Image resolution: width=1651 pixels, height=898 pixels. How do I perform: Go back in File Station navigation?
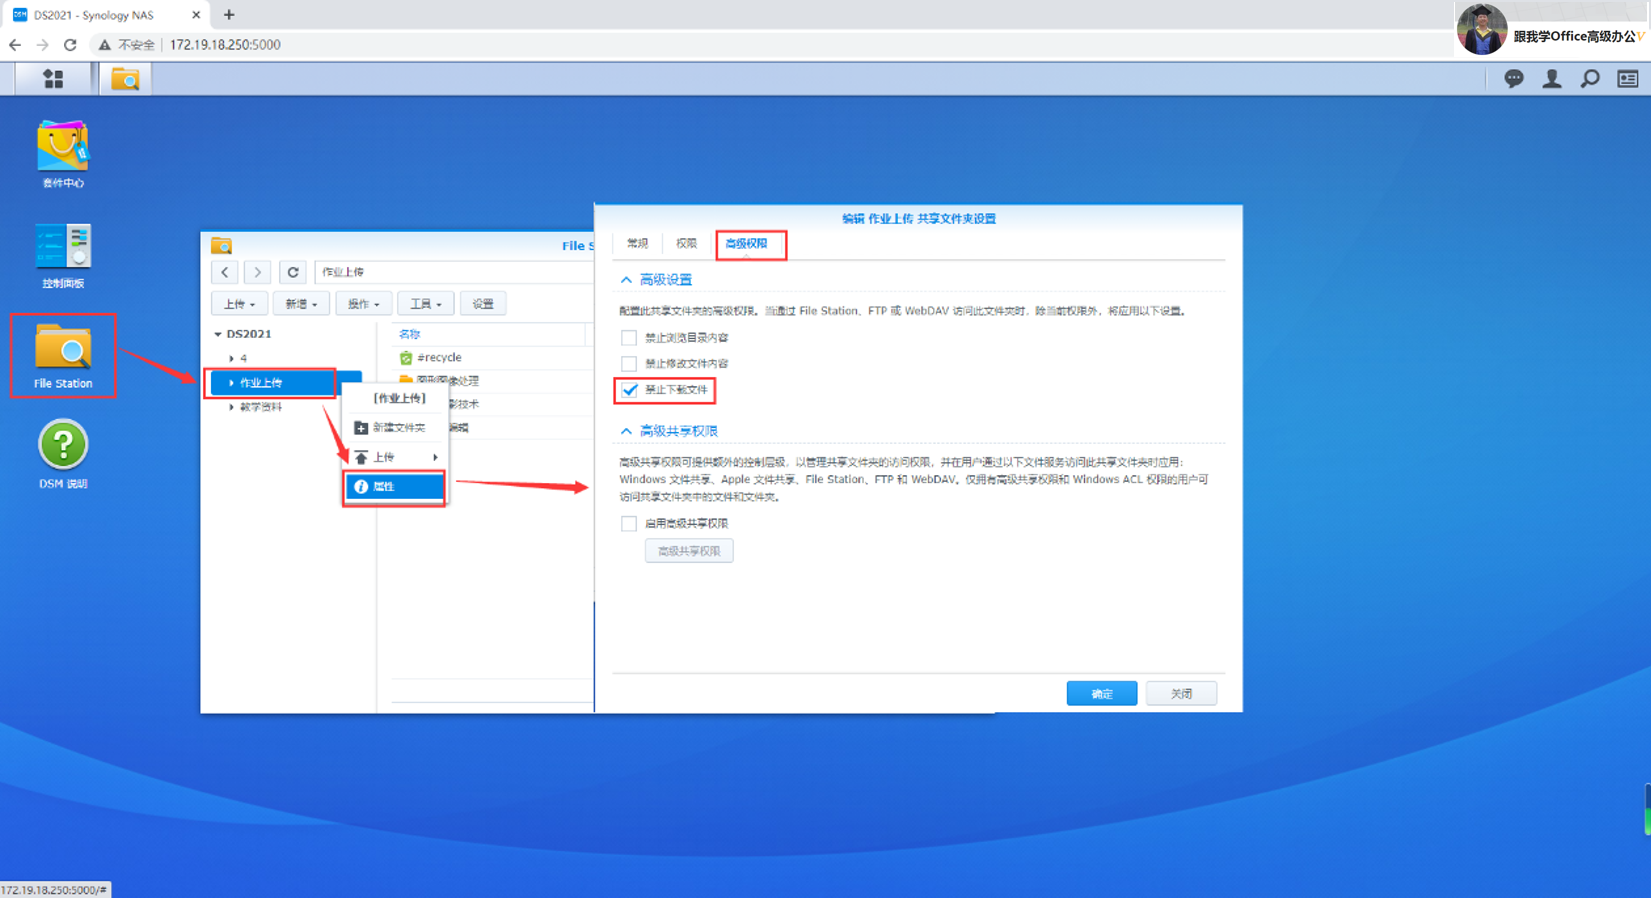tap(225, 272)
